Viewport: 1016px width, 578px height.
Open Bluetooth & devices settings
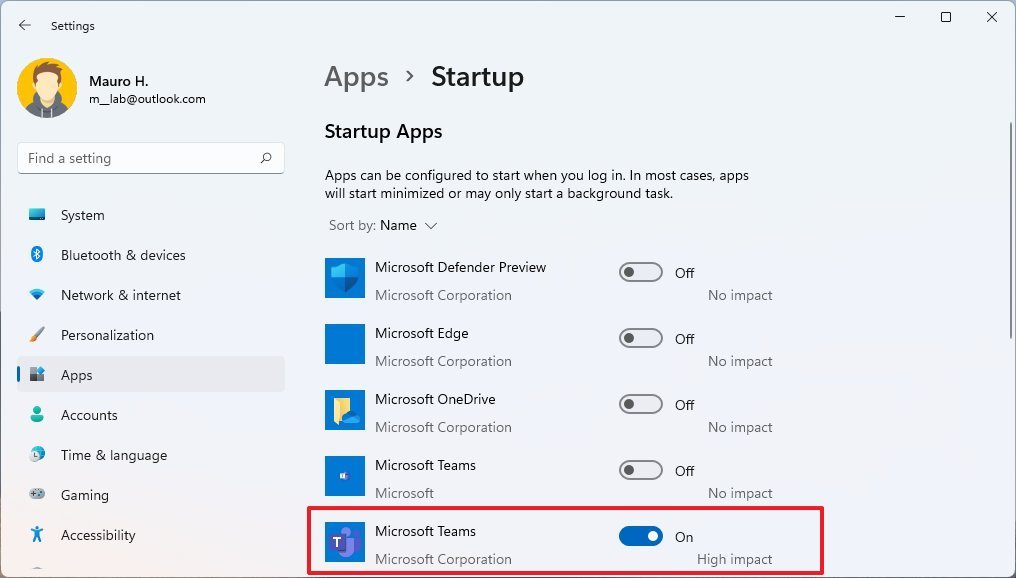pyautogui.click(x=37, y=255)
